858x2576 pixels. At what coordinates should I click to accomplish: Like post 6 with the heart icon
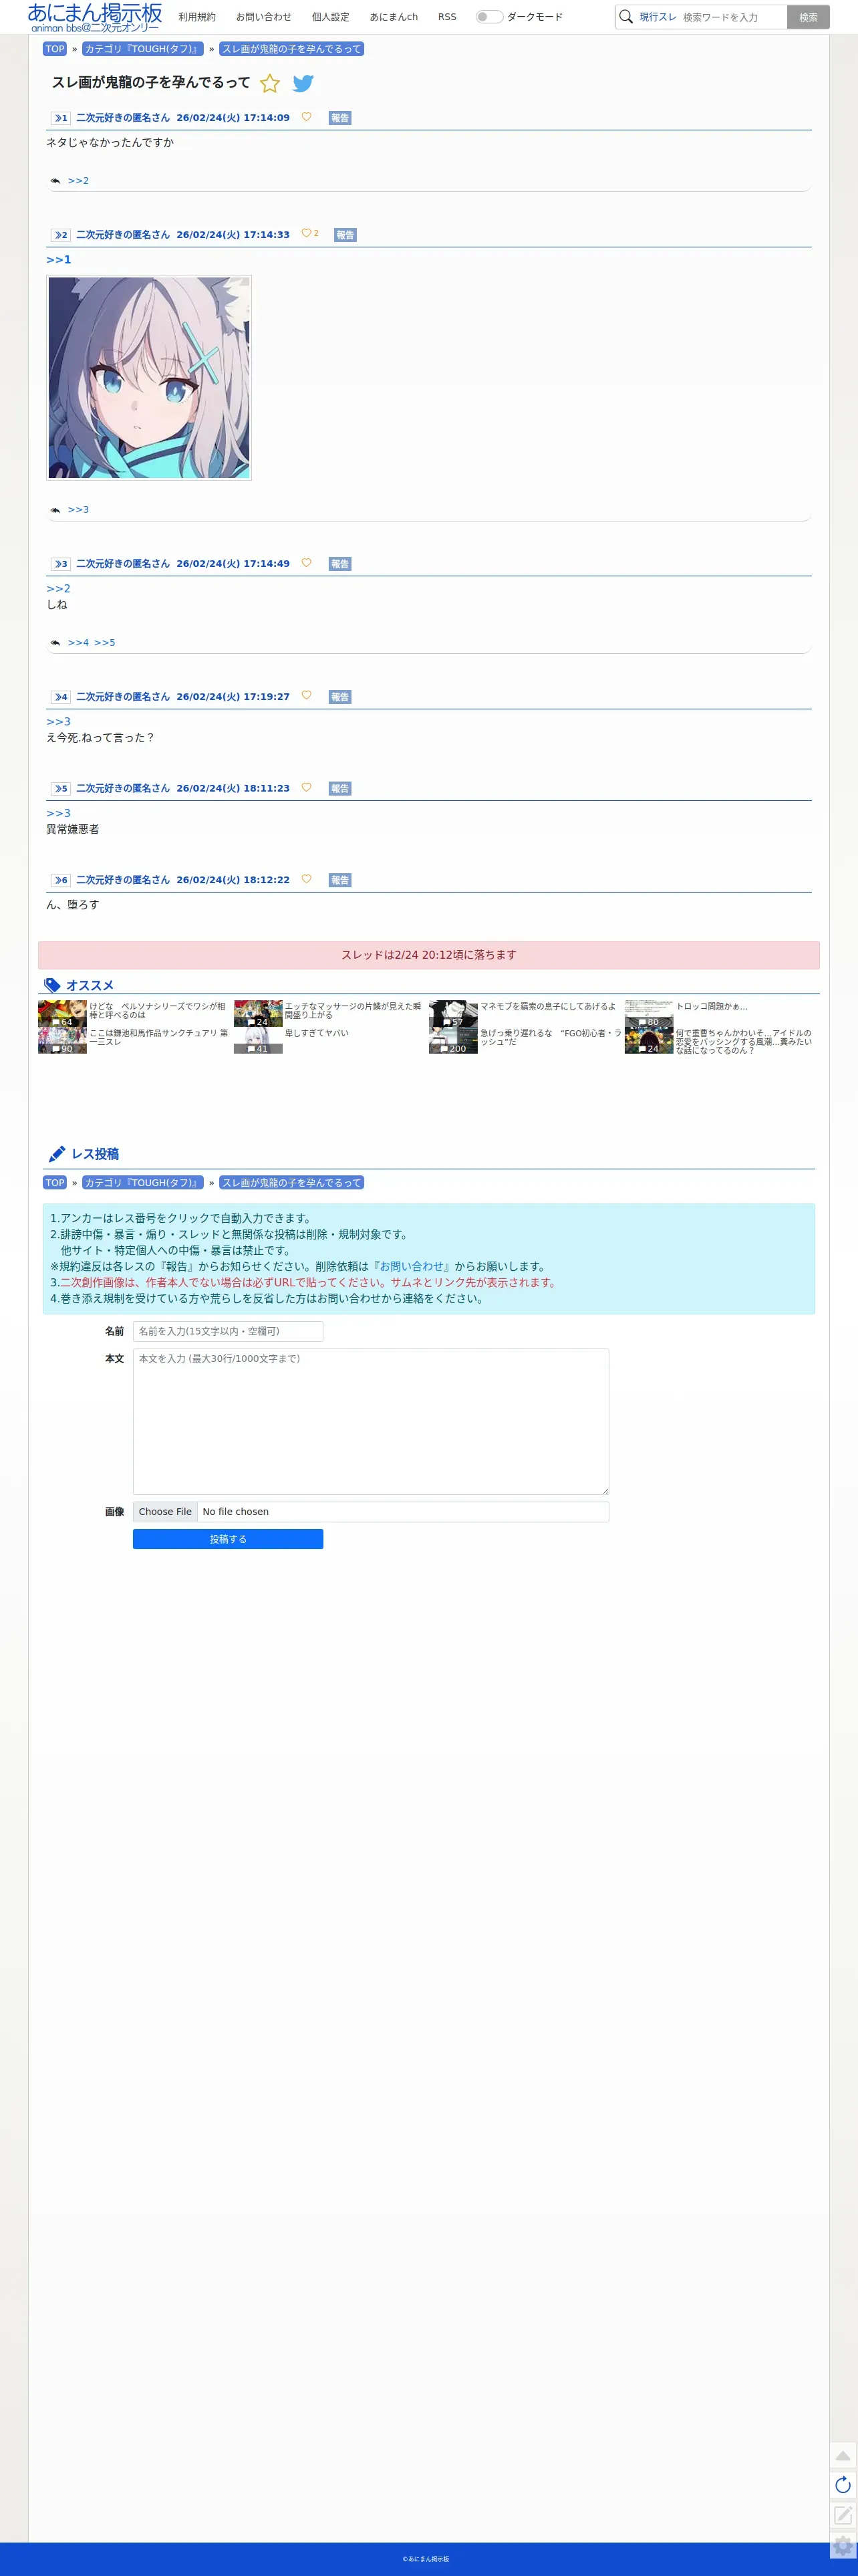click(x=306, y=879)
